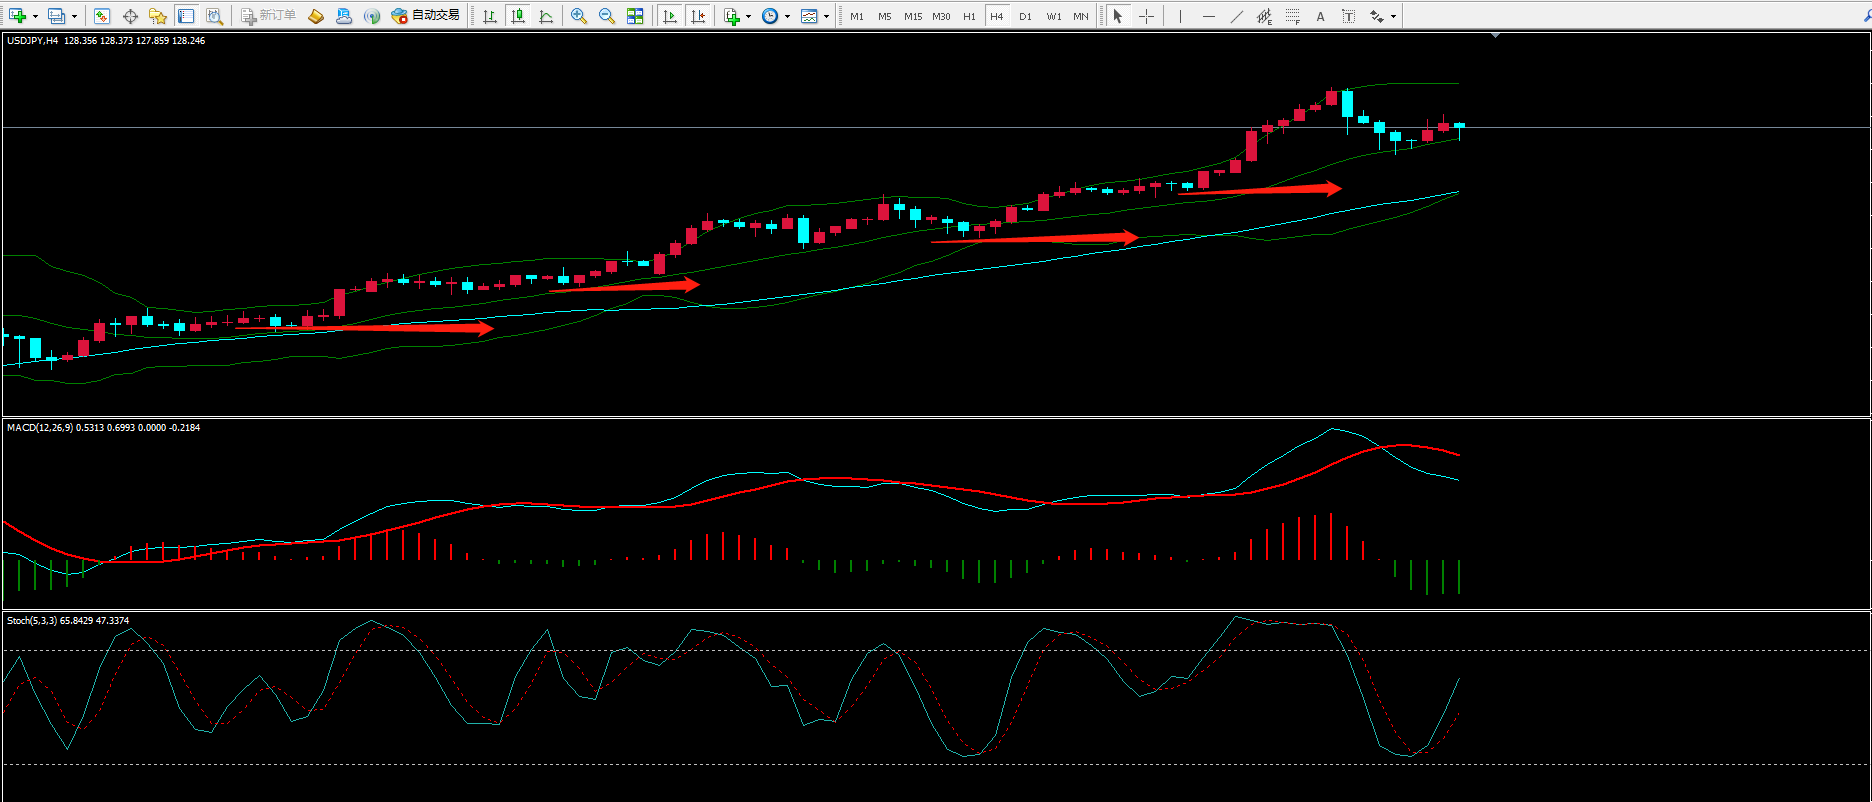Select the Fibonacci retracement tool
The image size is (1872, 802).
(x=1293, y=16)
